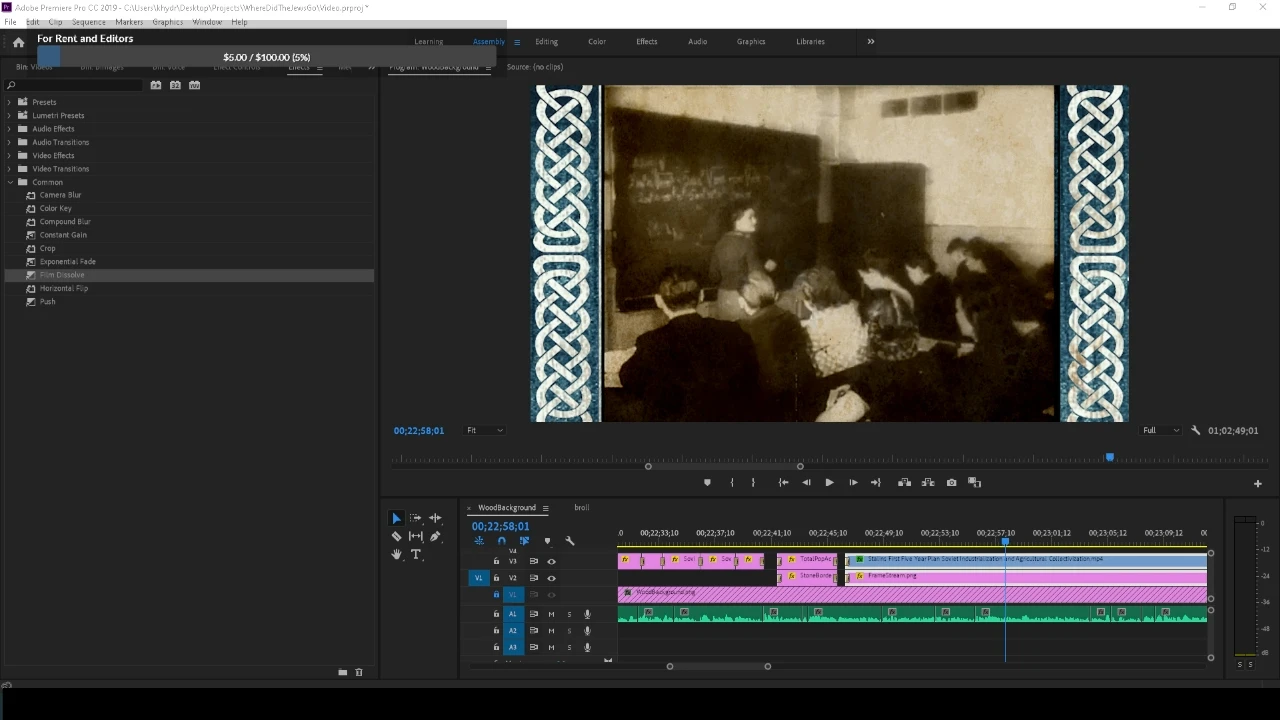This screenshot has height=720, width=1280.
Task: Collapse the Common folder
Action: click(10, 182)
